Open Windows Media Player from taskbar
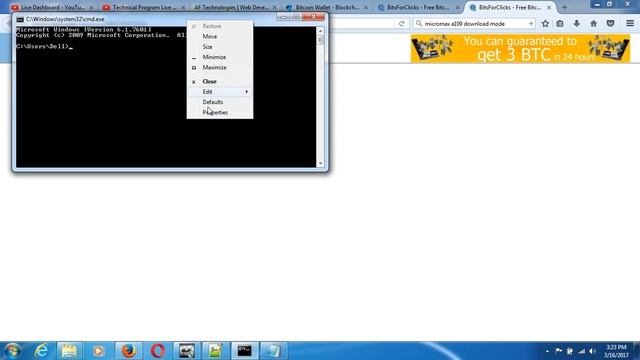Image resolution: width=640 pixels, height=360 pixels. point(98,351)
